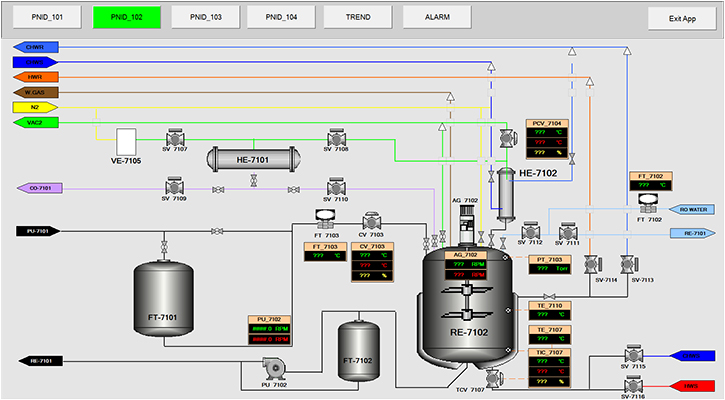725x400 pixels.
Task: Select the PU 7102 pump icon
Action: click(274, 369)
